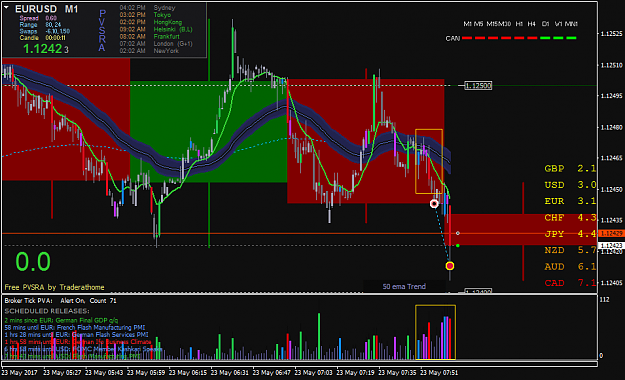Click the Tokyo session clock row
The image size is (625, 380).
click(145, 15)
